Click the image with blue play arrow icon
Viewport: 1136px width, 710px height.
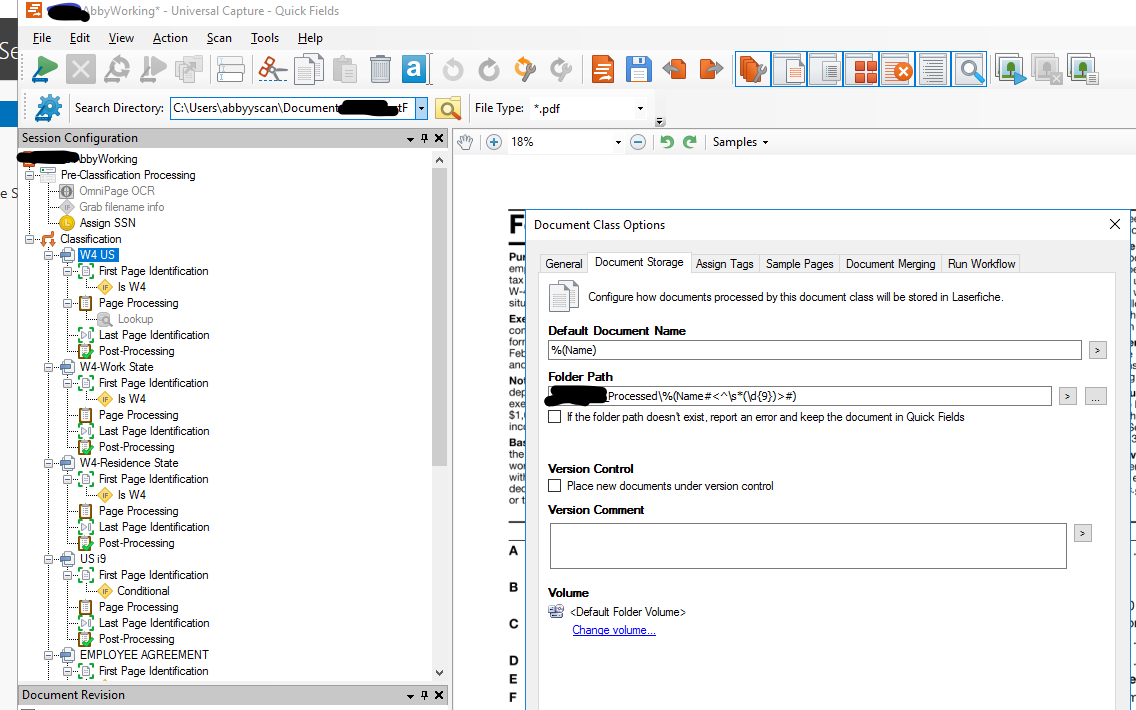[1011, 70]
